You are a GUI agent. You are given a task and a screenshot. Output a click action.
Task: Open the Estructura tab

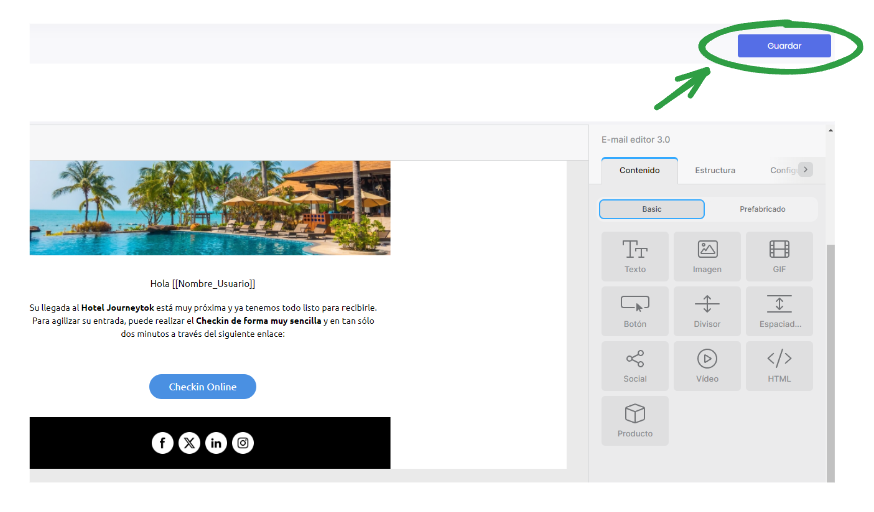click(715, 170)
